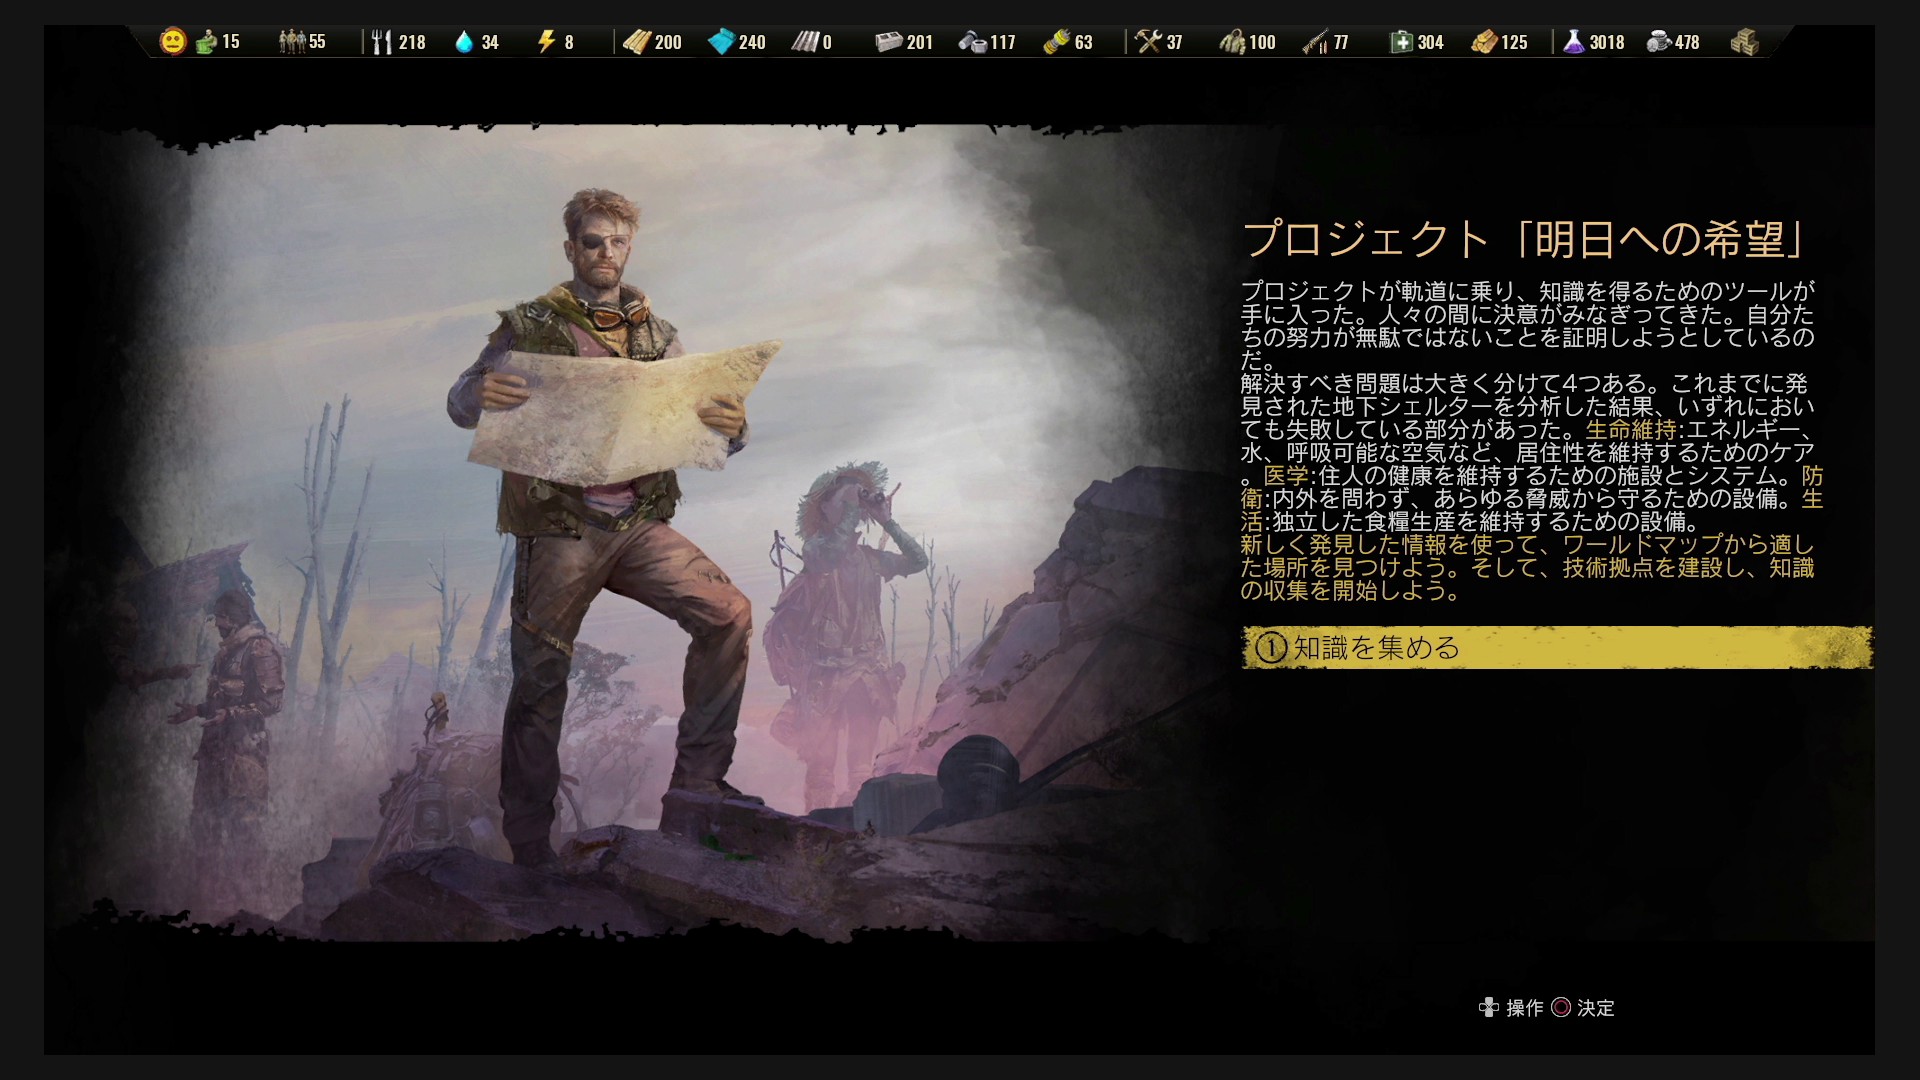Image resolution: width=1920 pixels, height=1080 pixels.
Task: Click the wood planks resource icon
Action: [x=637, y=42]
